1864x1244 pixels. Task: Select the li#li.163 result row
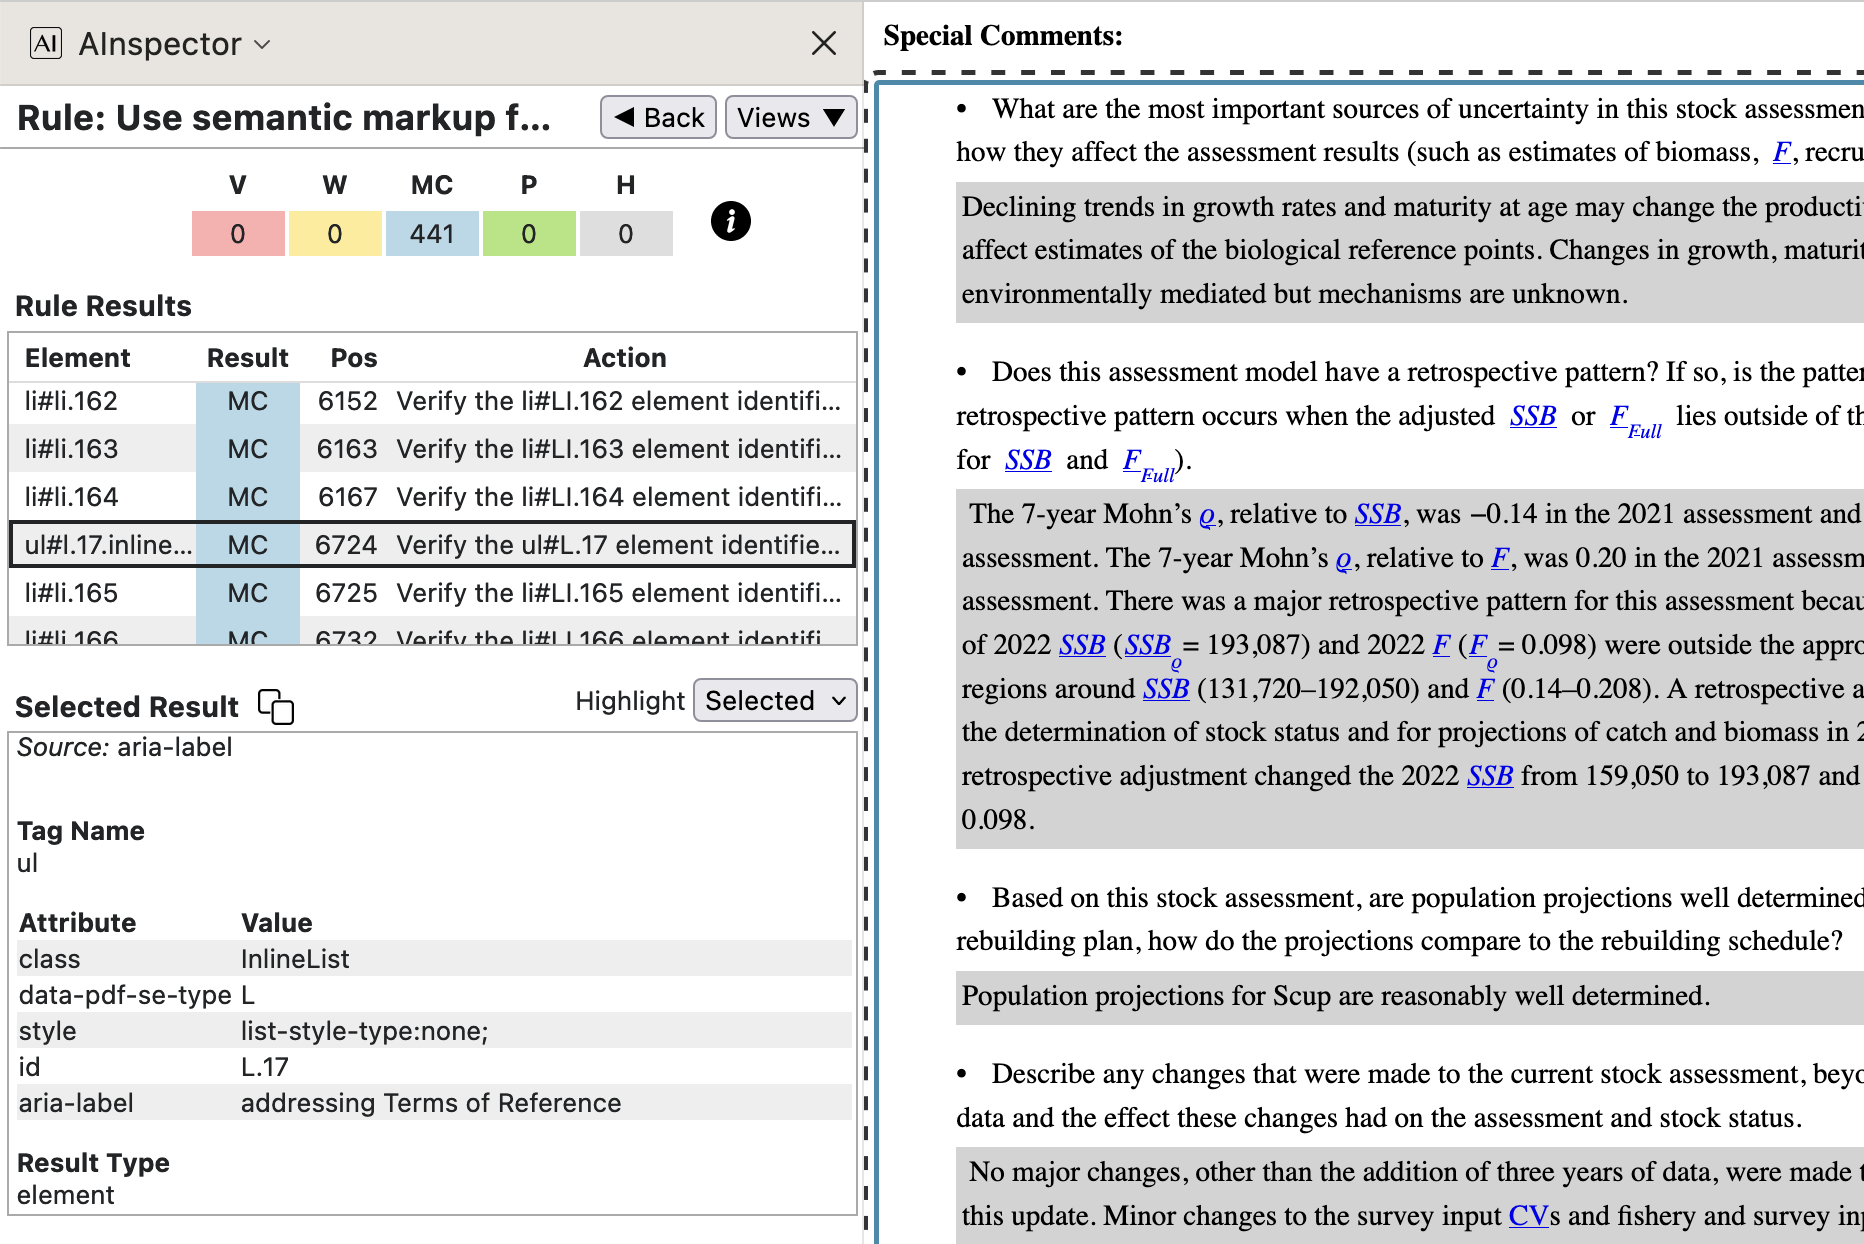pos(432,449)
